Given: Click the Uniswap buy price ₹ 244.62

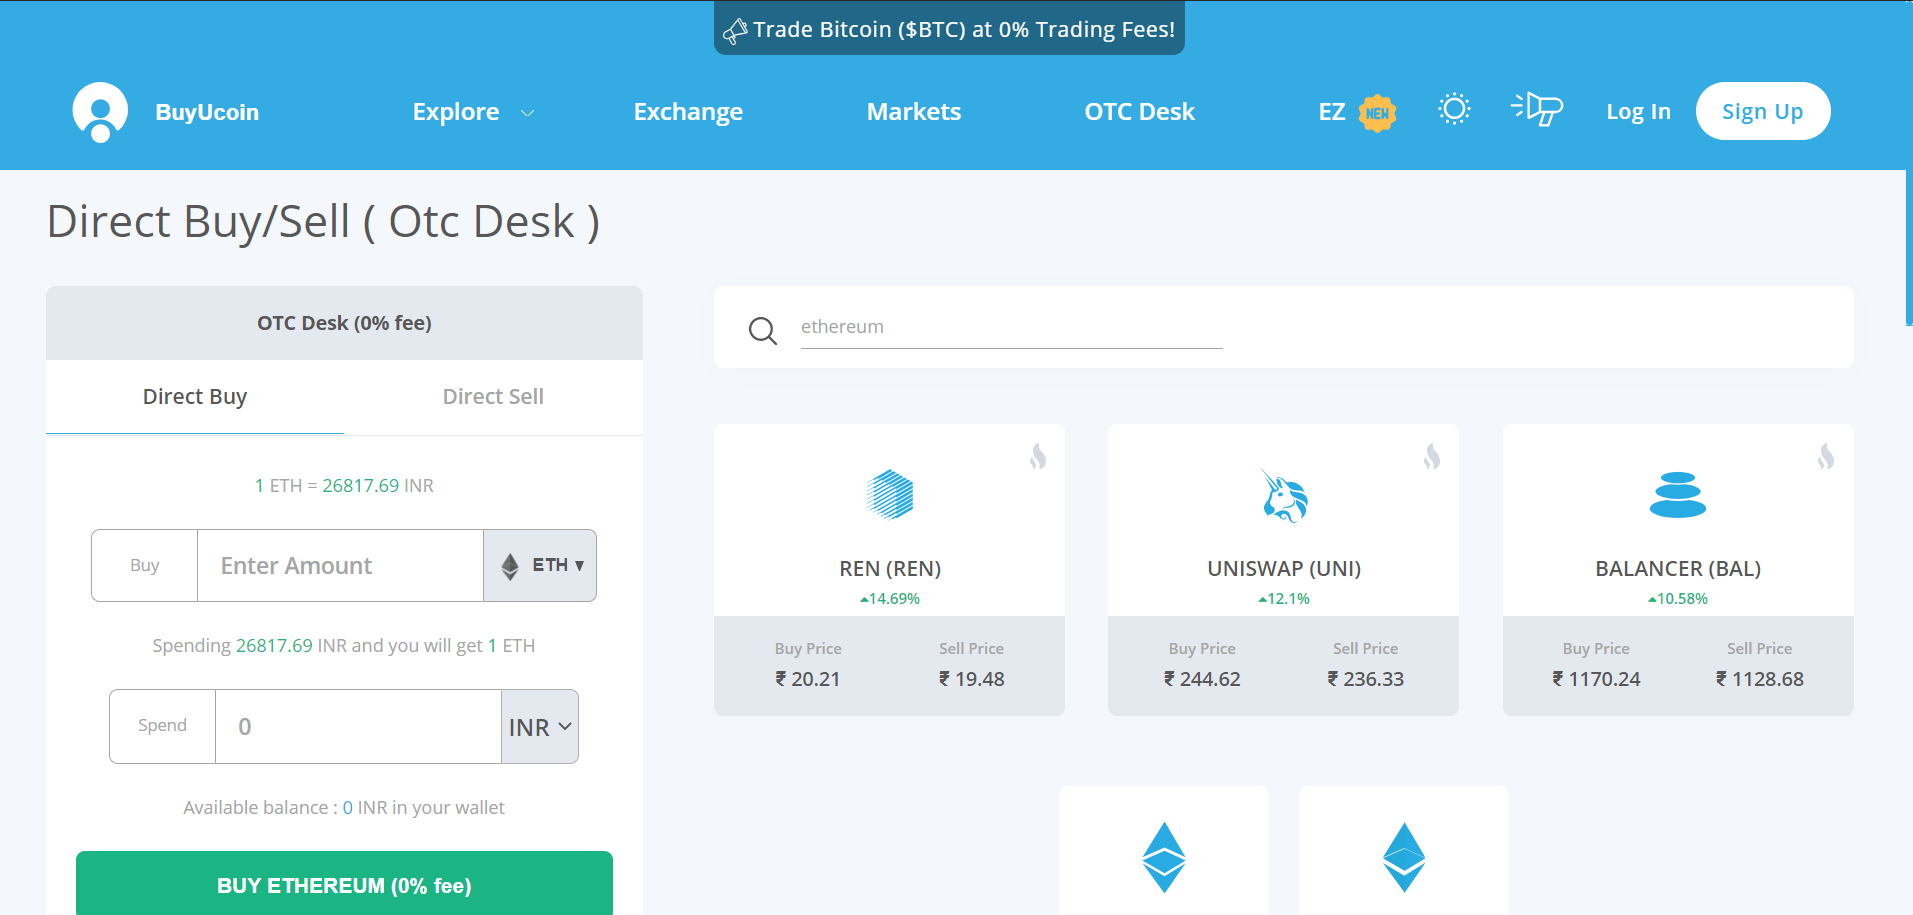Looking at the screenshot, I should (1202, 679).
